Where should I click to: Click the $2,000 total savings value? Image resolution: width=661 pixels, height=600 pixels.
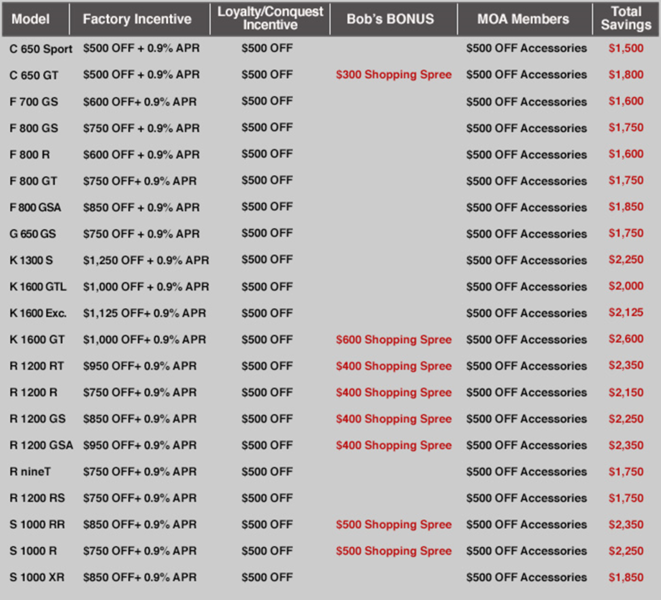626,286
